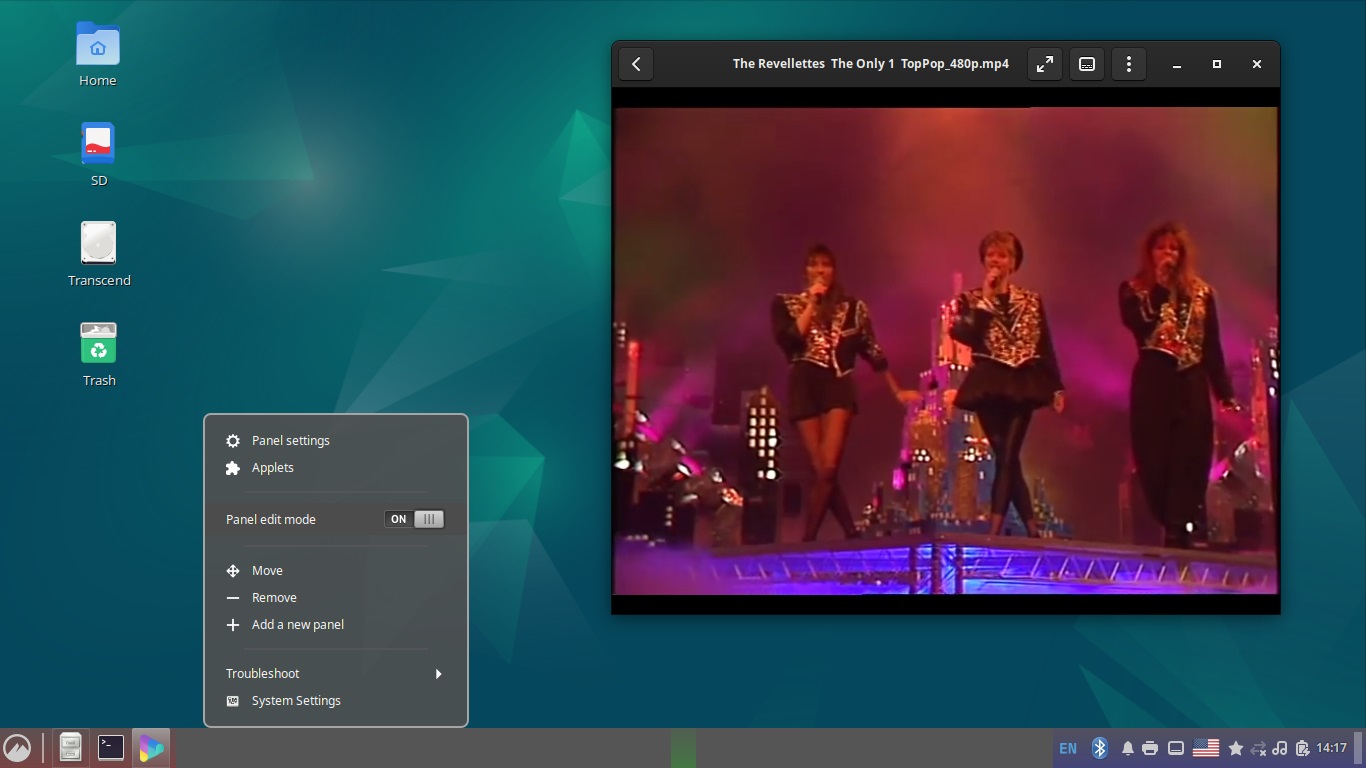Image resolution: width=1366 pixels, height=768 pixels.
Task: Expand the Troubleshoot submenu
Action: 336,674
